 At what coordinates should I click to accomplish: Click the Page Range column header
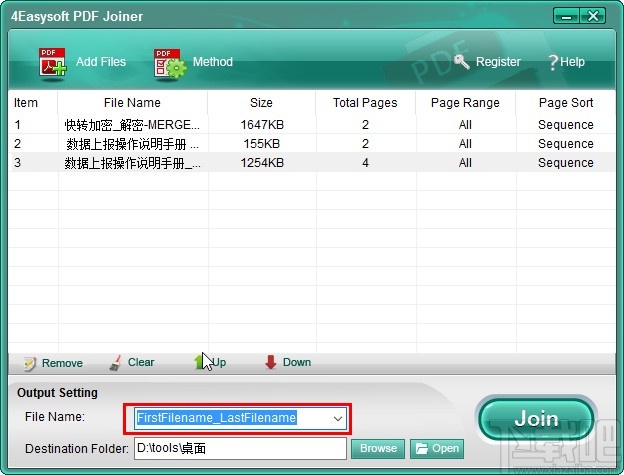point(465,103)
